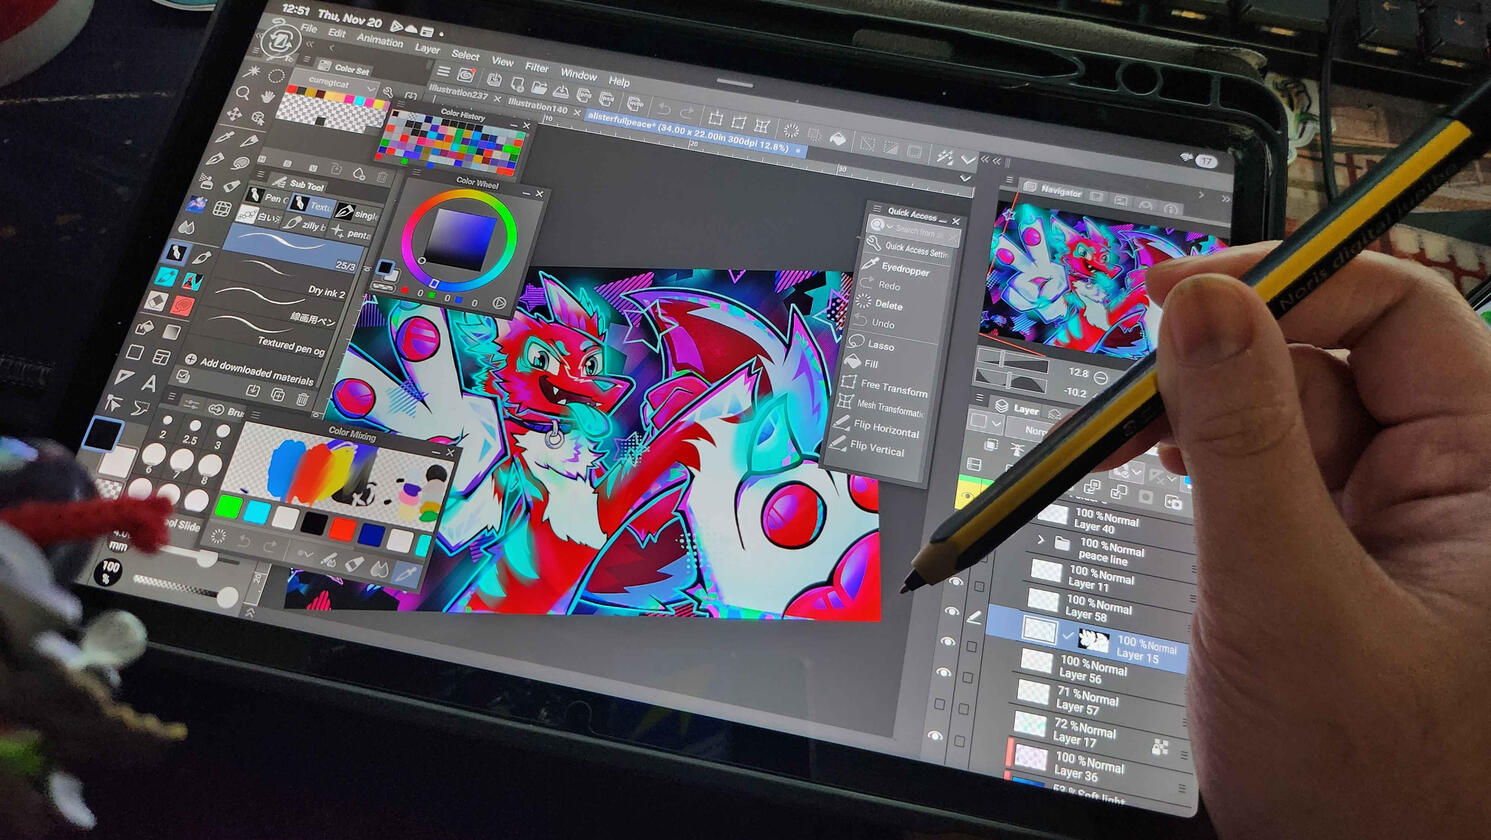The image size is (1491, 840).
Task: Click the Navigator zoom out minus icon
Action: click(1101, 378)
